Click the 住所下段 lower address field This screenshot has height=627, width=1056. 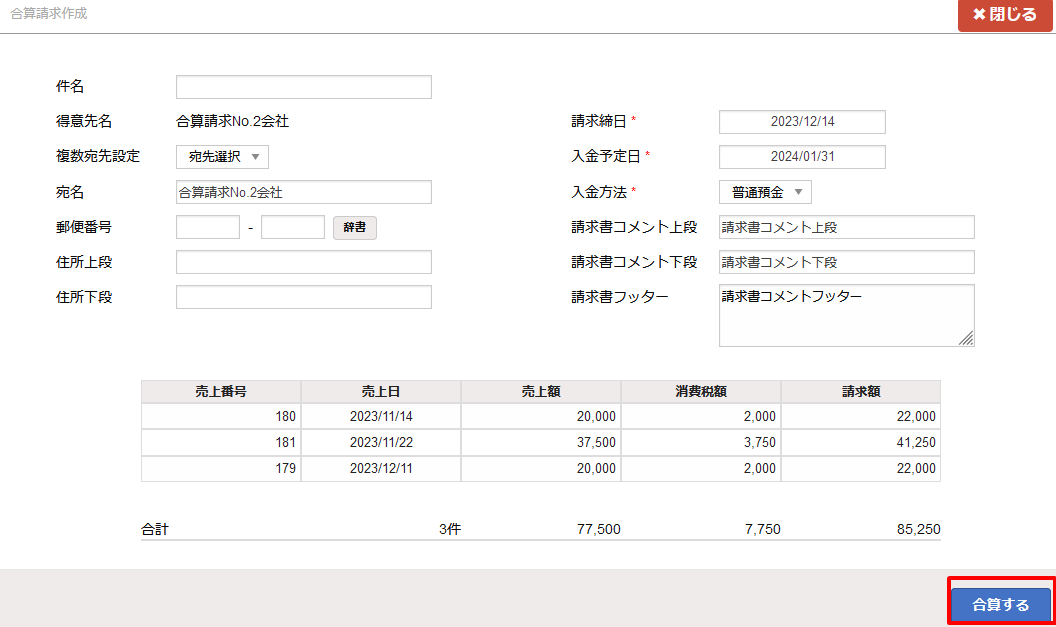tap(303, 296)
